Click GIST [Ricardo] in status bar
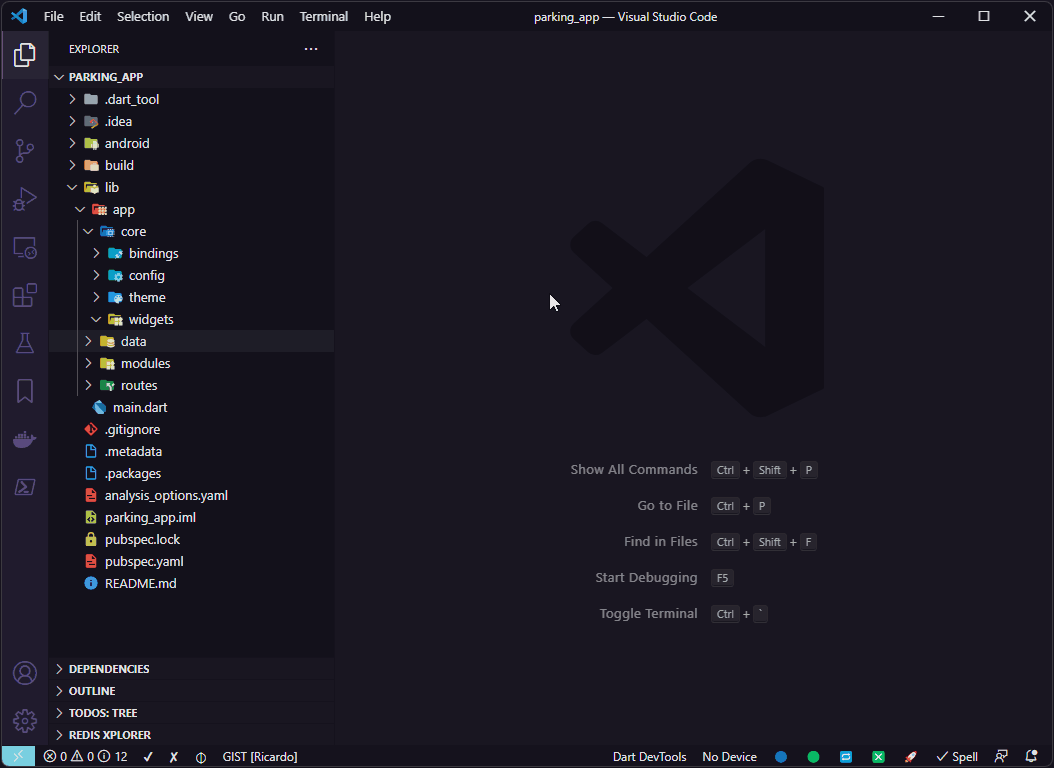The image size is (1054, 768). (x=260, y=757)
